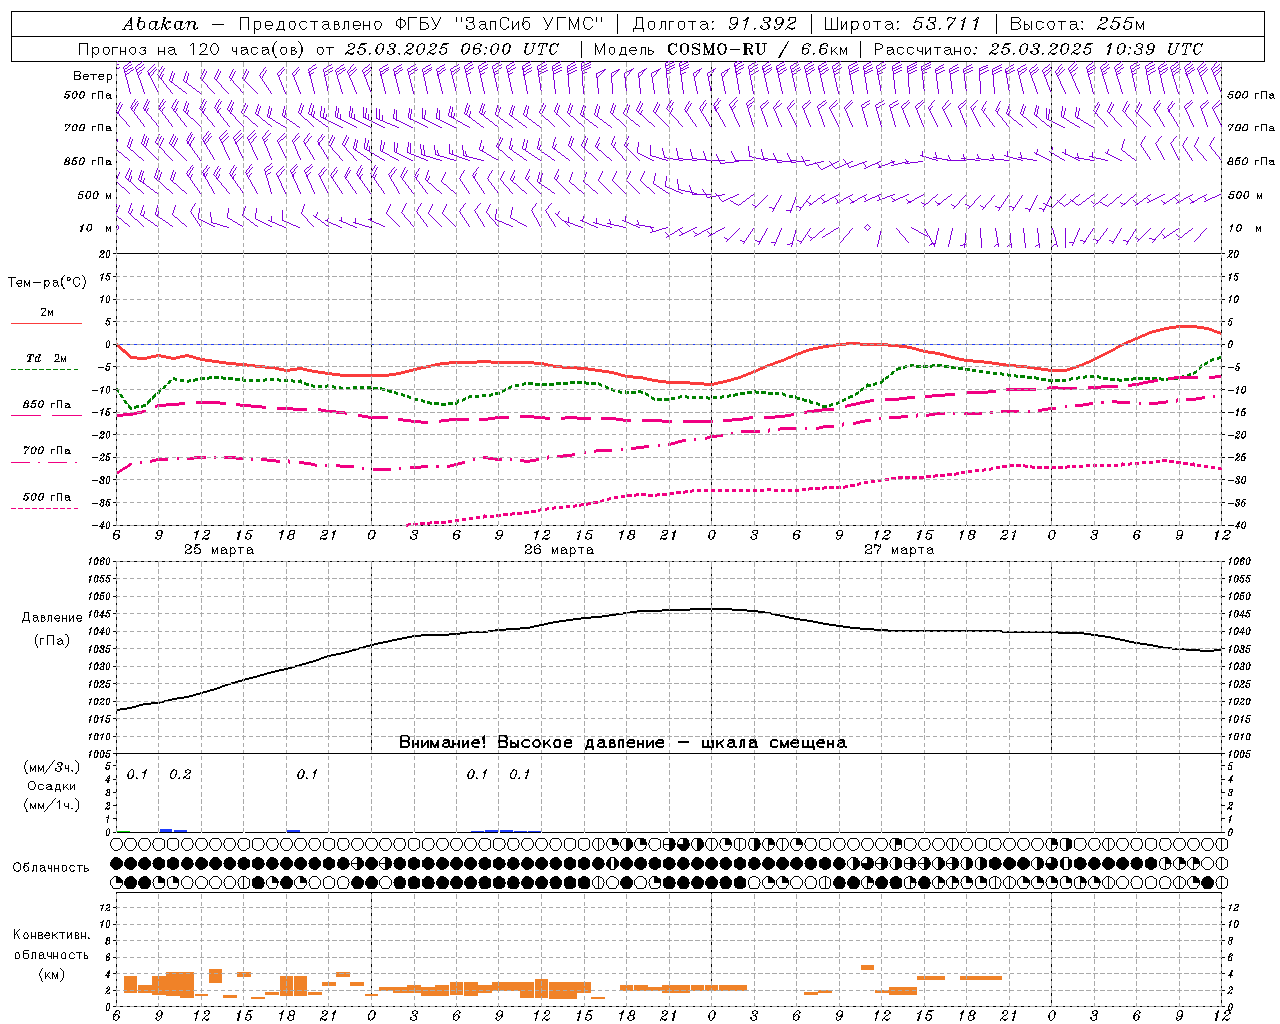Click the "27 марта" date label
This screenshot has height=1024, width=1280.
pos(899,550)
